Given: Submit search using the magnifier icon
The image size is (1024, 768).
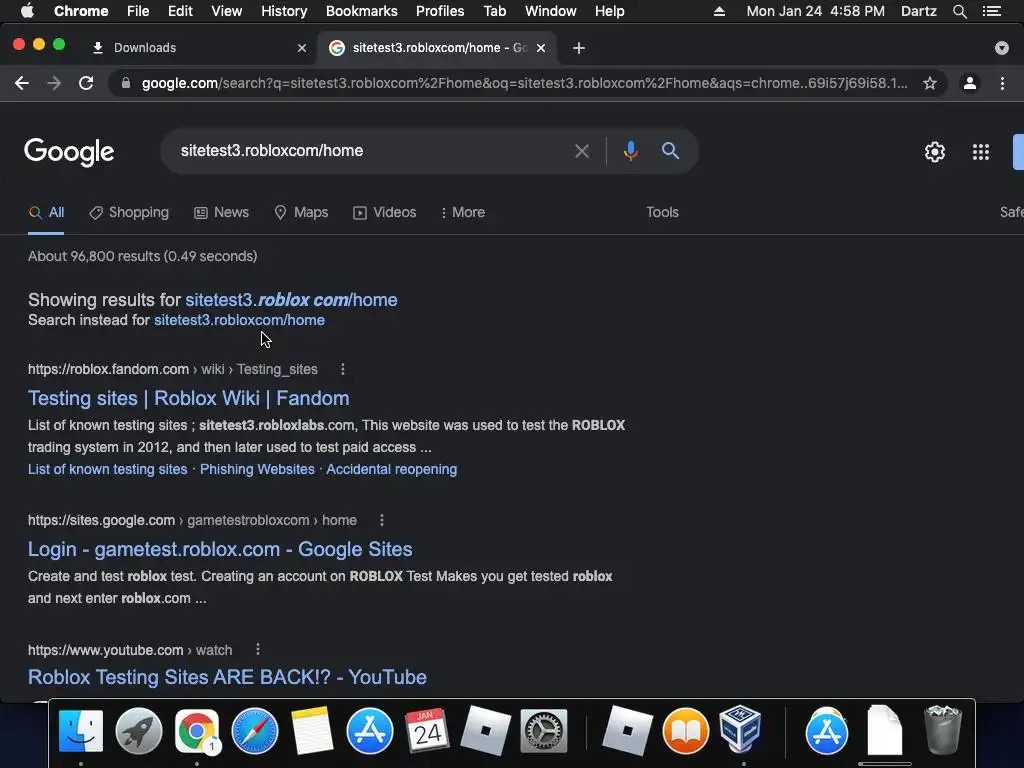Looking at the screenshot, I should 670,151.
